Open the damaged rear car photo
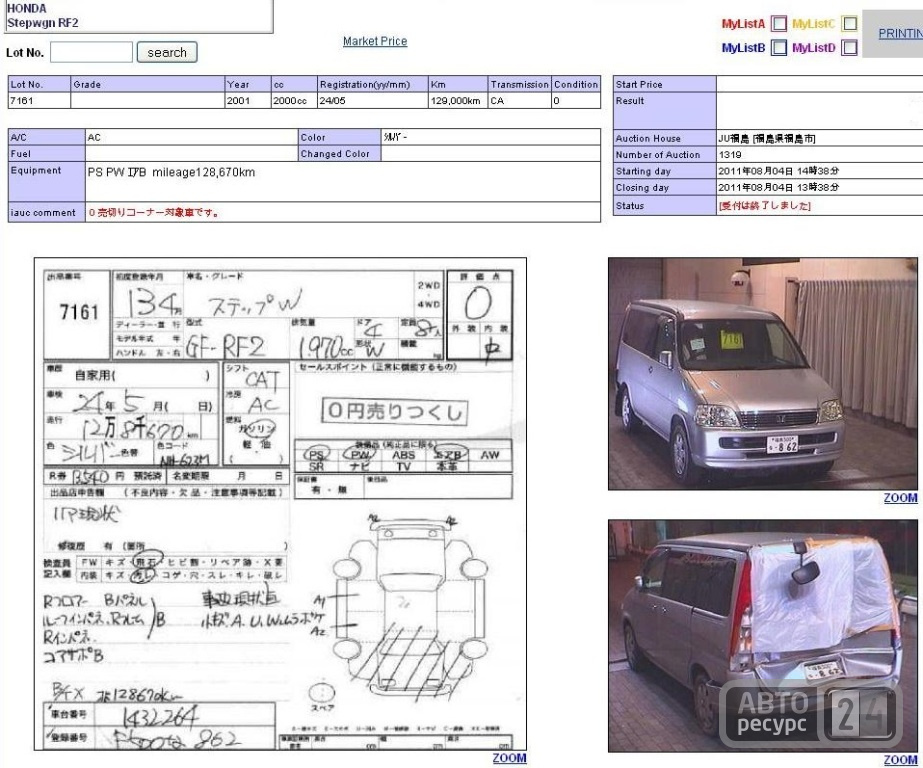The height and width of the screenshot is (768, 923). click(x=763, y=636)
